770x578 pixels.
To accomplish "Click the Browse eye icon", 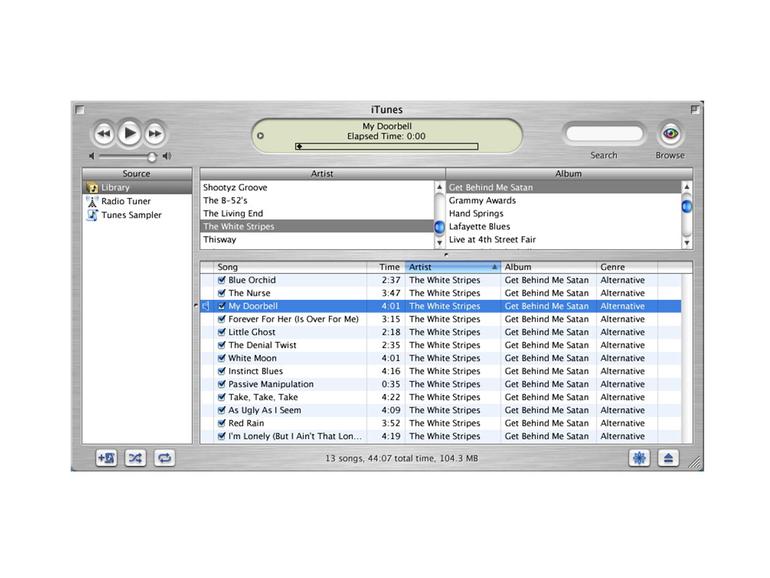I will click(670, 134).
